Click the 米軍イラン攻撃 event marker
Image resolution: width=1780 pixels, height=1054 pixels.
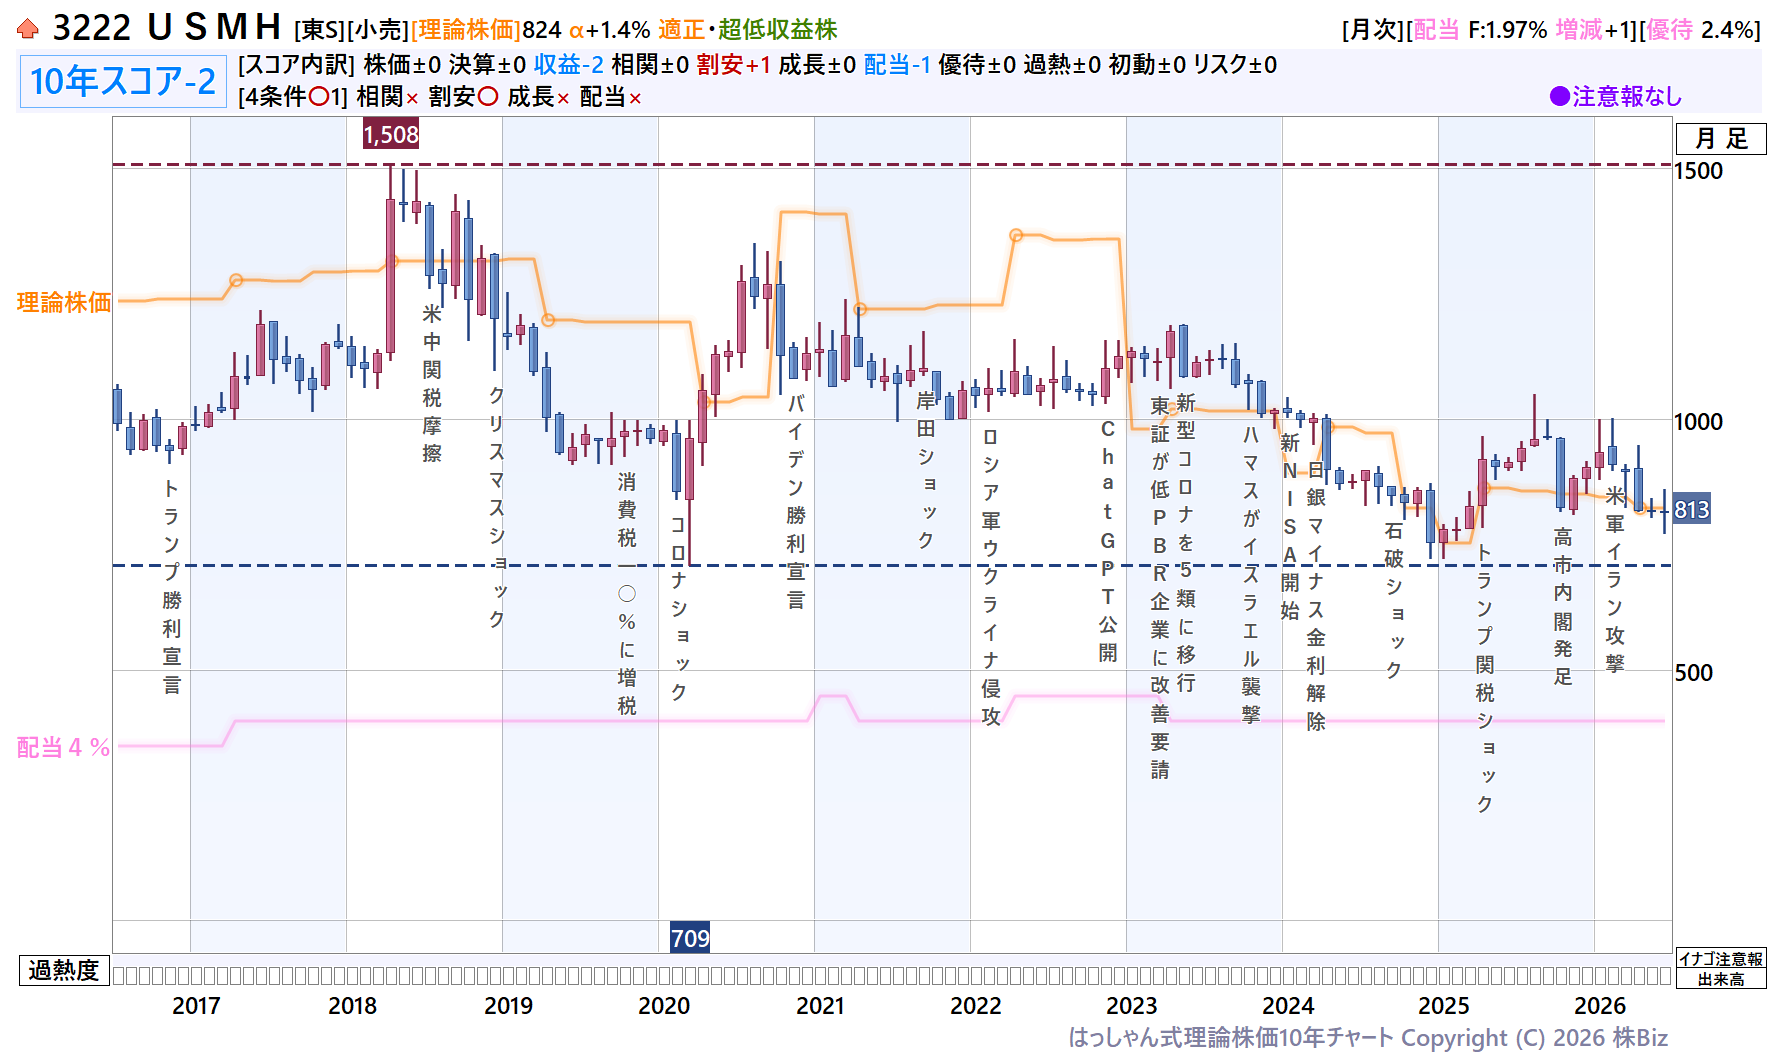point(1615,580)
